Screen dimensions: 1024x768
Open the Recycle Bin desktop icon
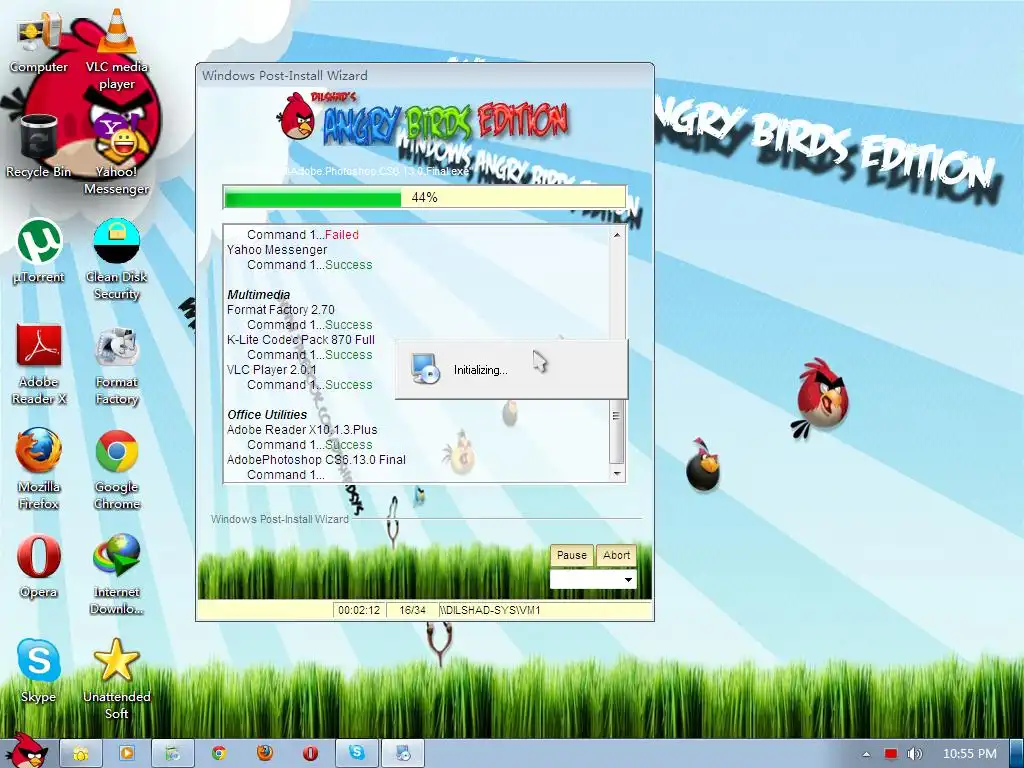pyautogui.click(x=39, y=146)
